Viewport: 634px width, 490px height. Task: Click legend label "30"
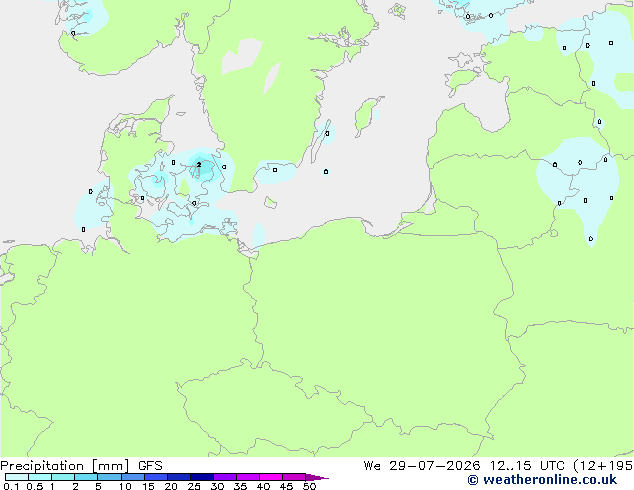(217, 486)
